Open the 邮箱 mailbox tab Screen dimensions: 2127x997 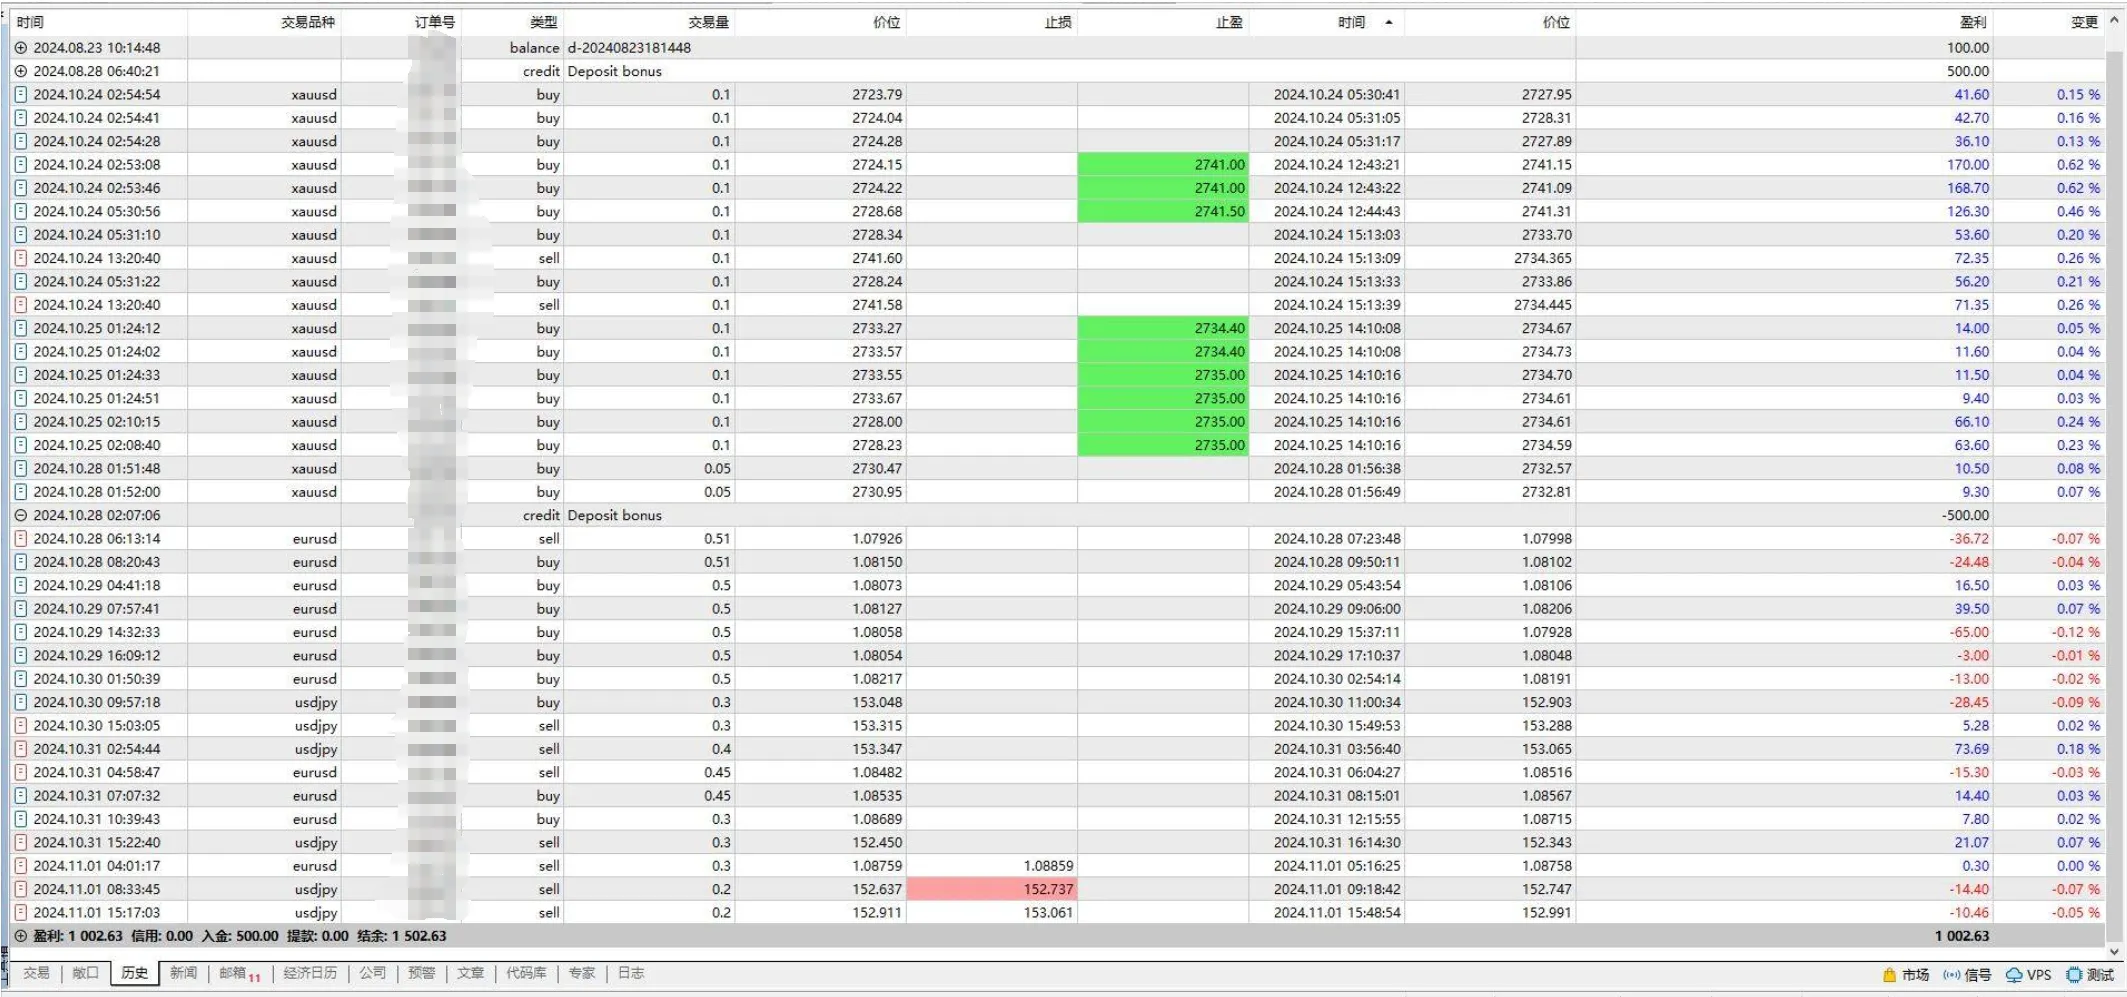pyautogui.click(x=239, y=974)
